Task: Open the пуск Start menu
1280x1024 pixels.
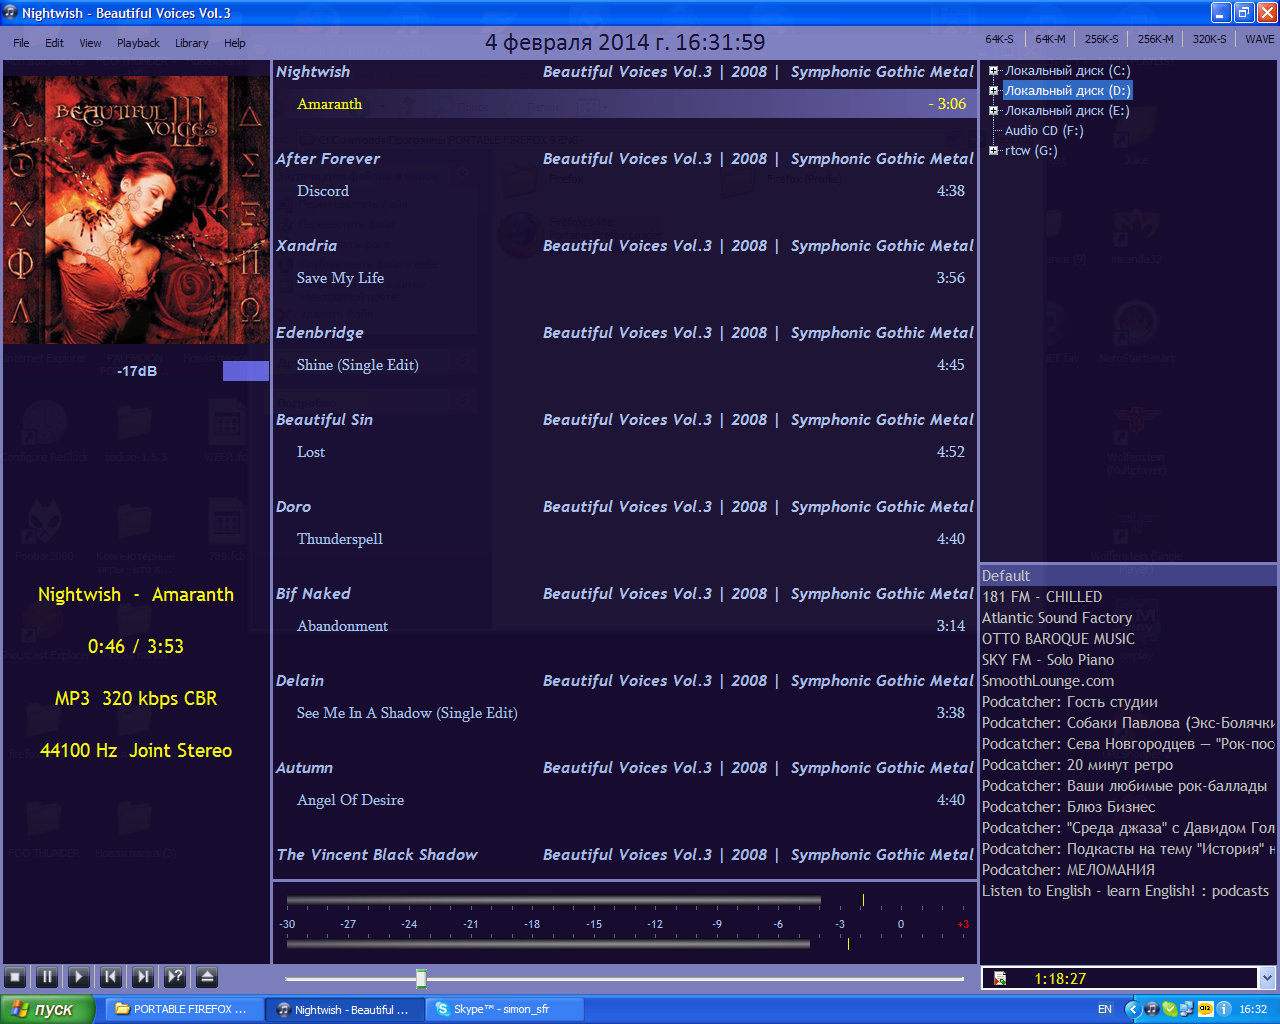Action: pyautogui.click(x=47, y=1009)
